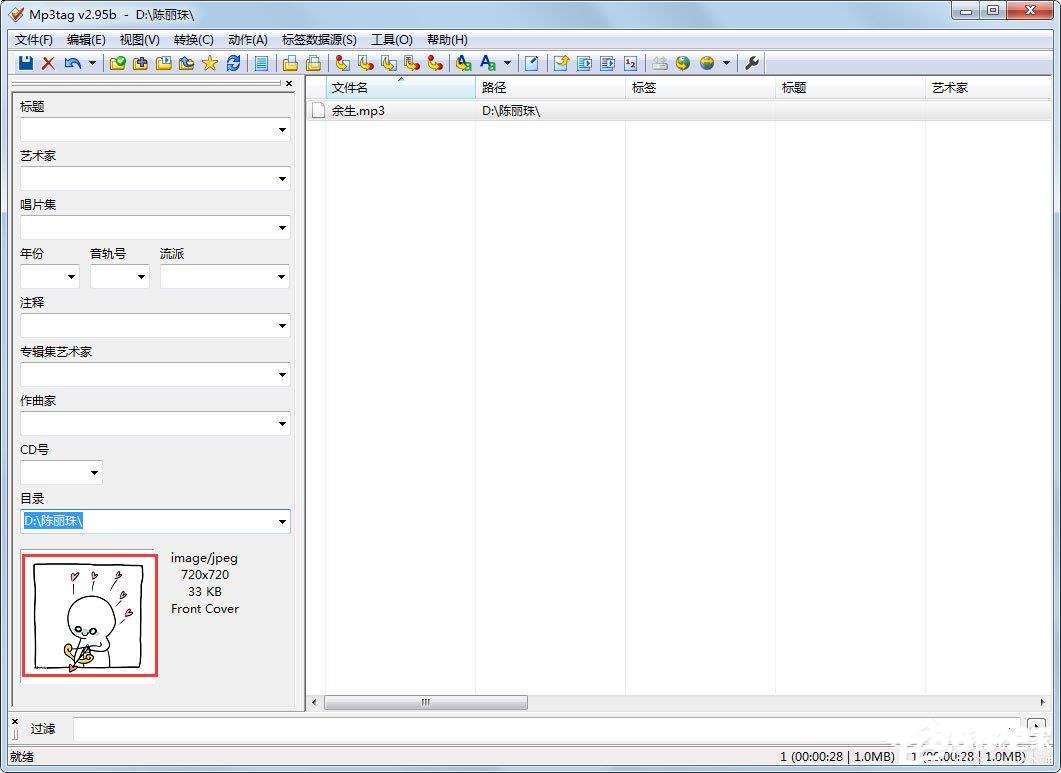Select all files with blue list icon
Image resolution: width=1061 pixels, height=773 pixels.
(261, 63)
